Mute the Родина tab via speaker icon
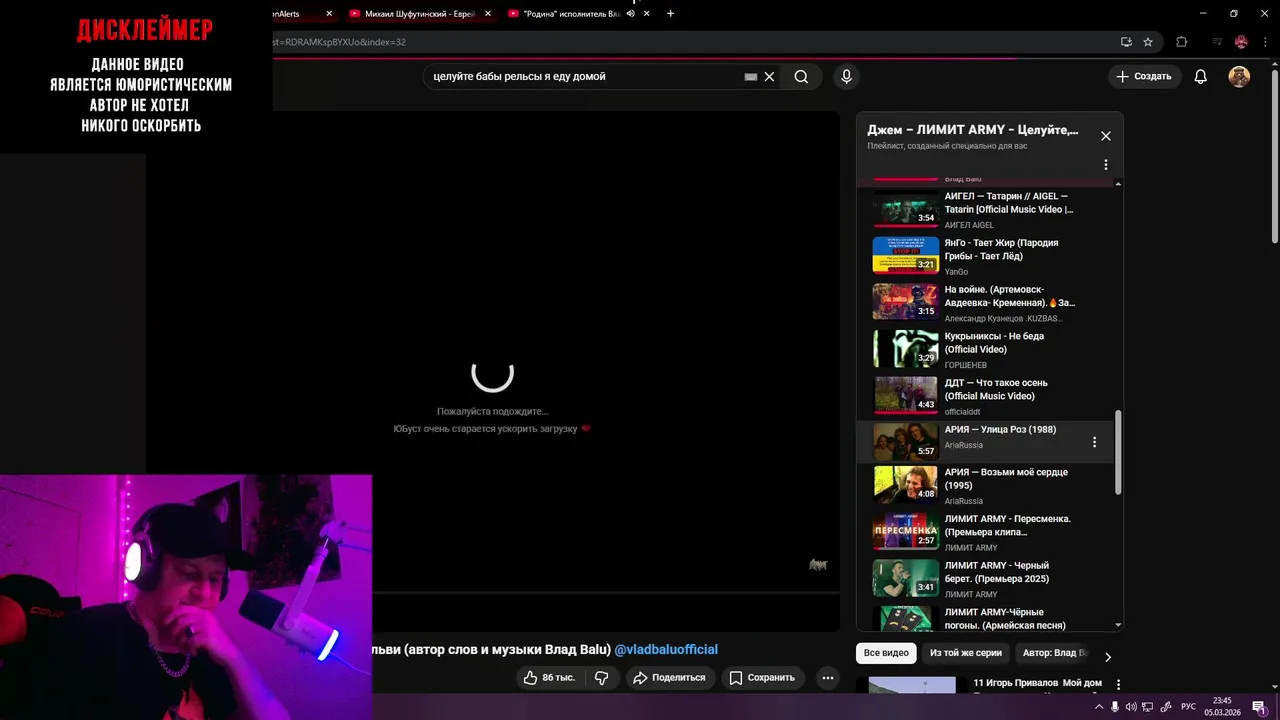The width and height of the screenshot is (1280, 720). click(630, 14)
